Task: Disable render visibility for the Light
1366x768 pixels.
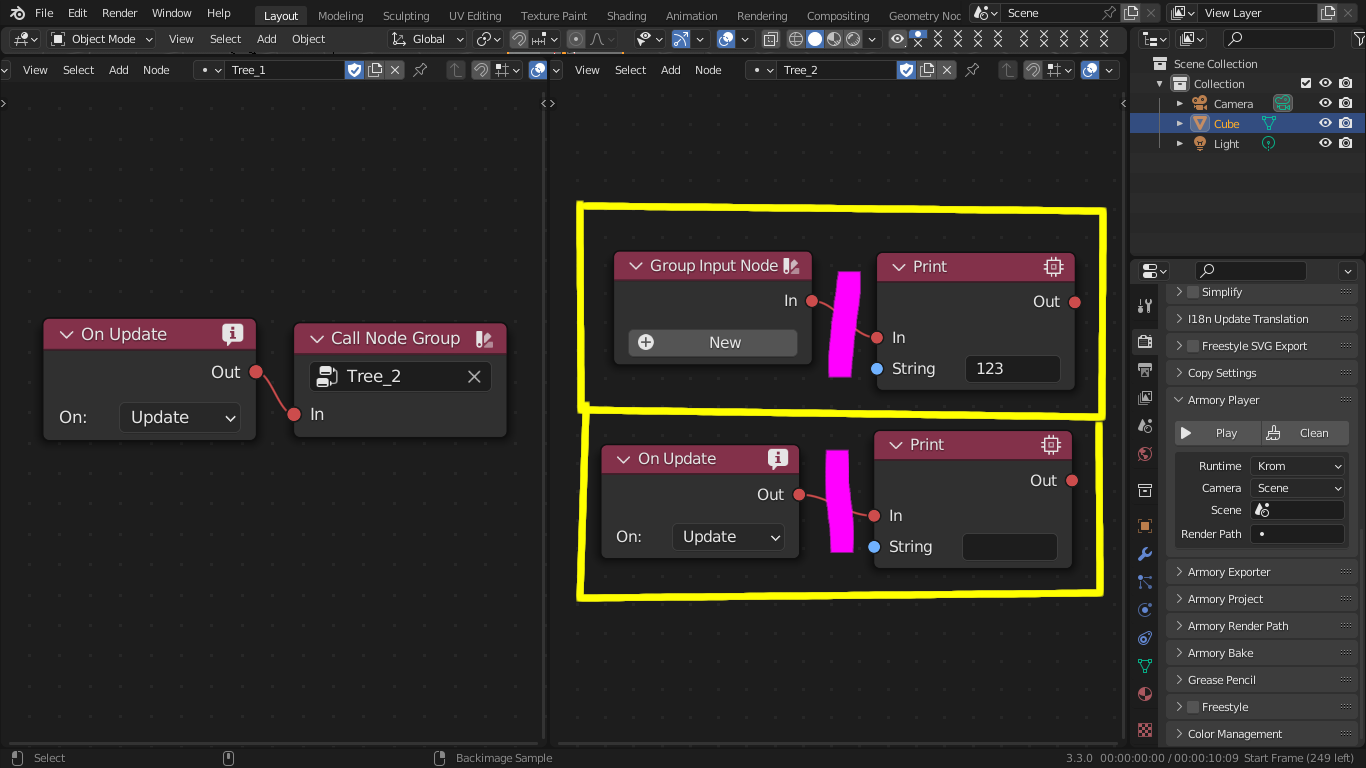Action: (x=1345, y=143)
